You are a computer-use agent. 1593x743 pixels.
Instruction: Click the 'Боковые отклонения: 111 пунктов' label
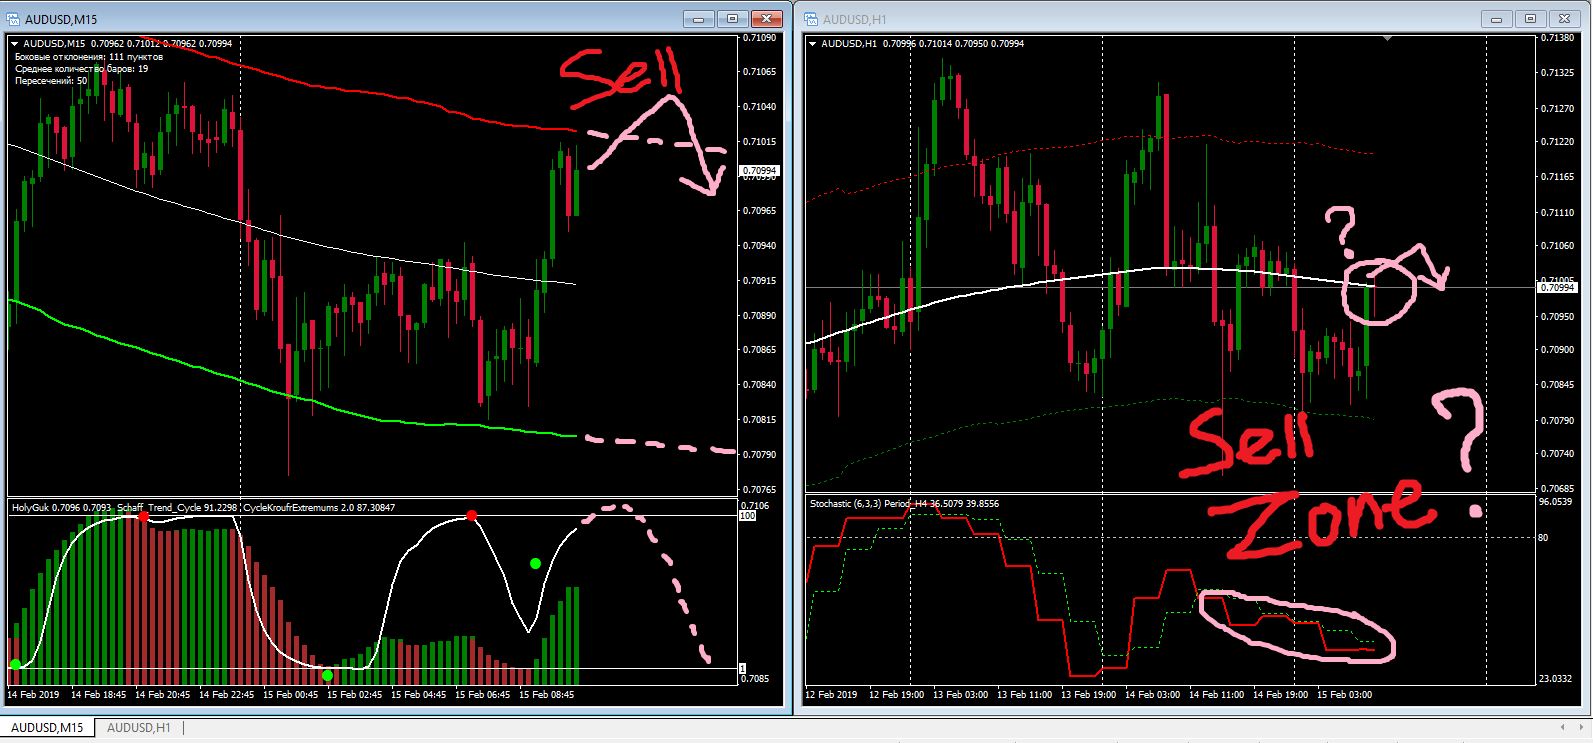[x=89, y=57]
